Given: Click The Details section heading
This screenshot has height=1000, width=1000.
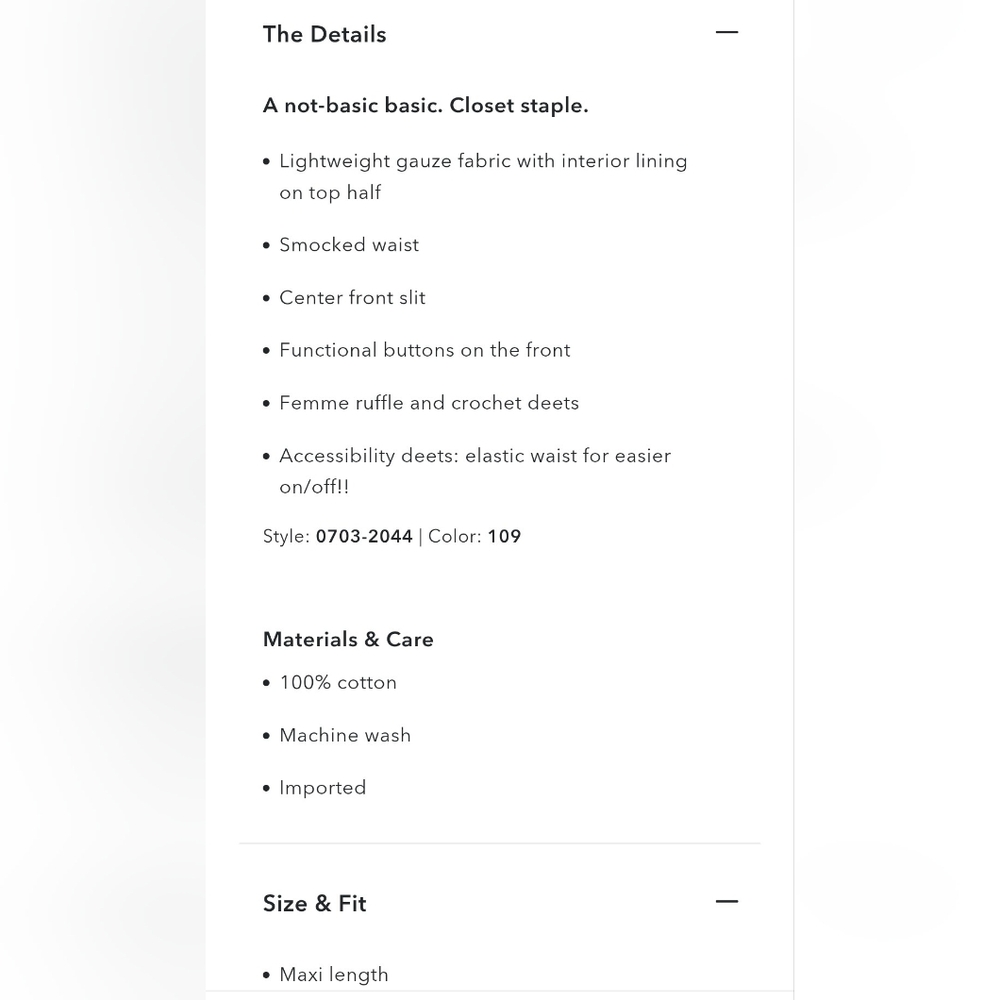Looking at the screenshot, I should pyautogui.click(x=325, y=34).
